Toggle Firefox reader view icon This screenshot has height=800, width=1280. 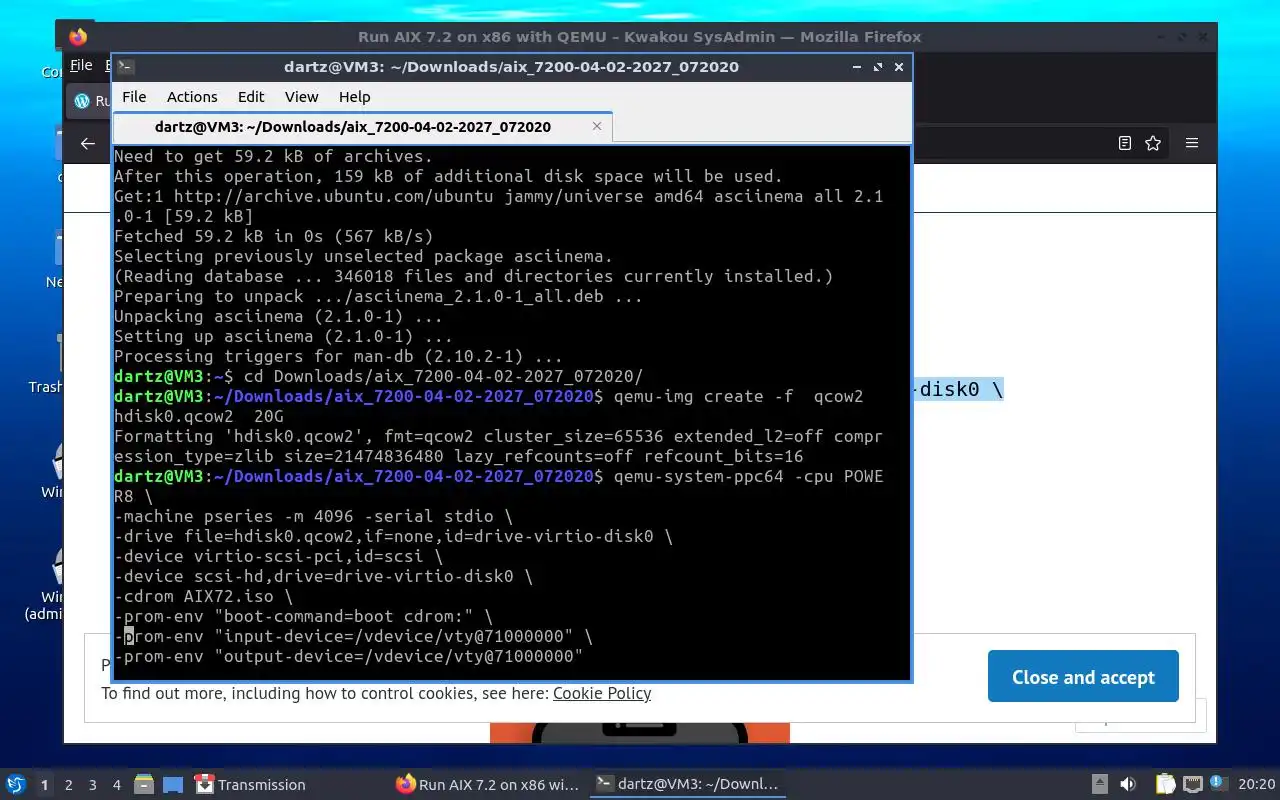coord(1125,143)
